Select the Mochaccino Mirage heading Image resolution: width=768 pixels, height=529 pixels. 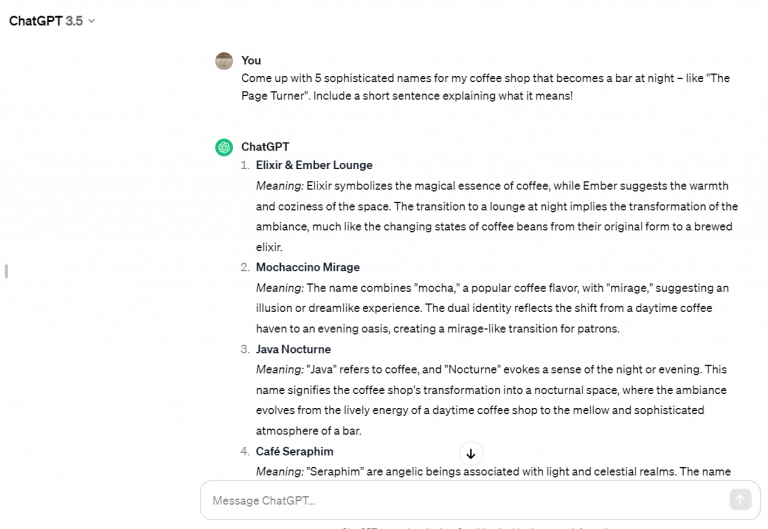[x=308, y=267]
